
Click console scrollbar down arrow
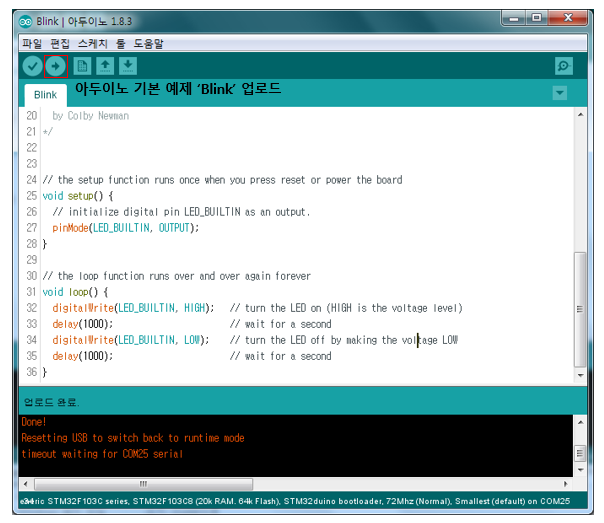(x=580, y=470)
